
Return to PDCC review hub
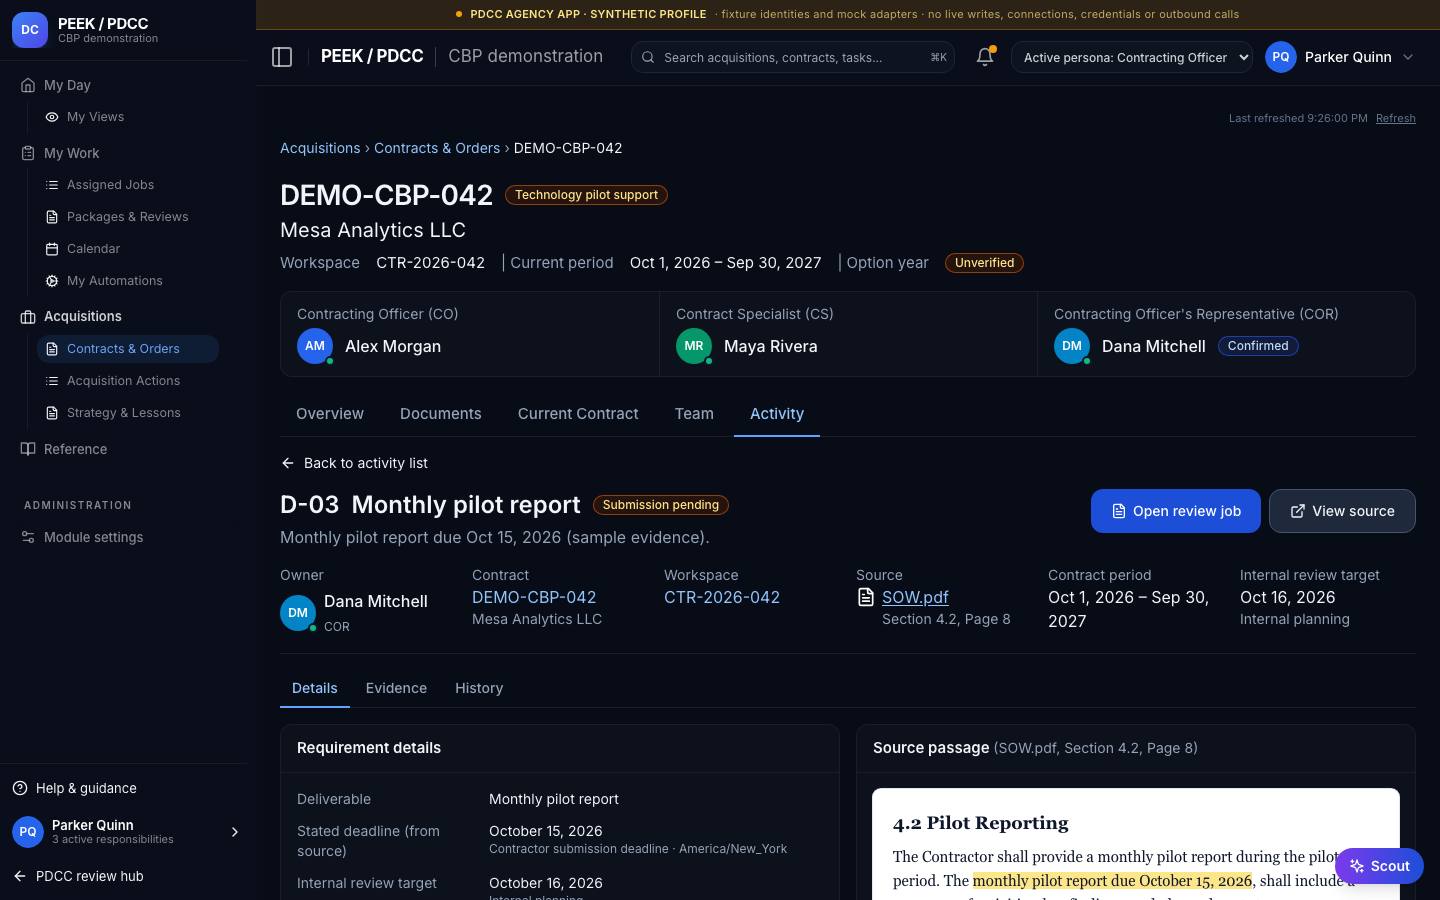click(78, 876)
